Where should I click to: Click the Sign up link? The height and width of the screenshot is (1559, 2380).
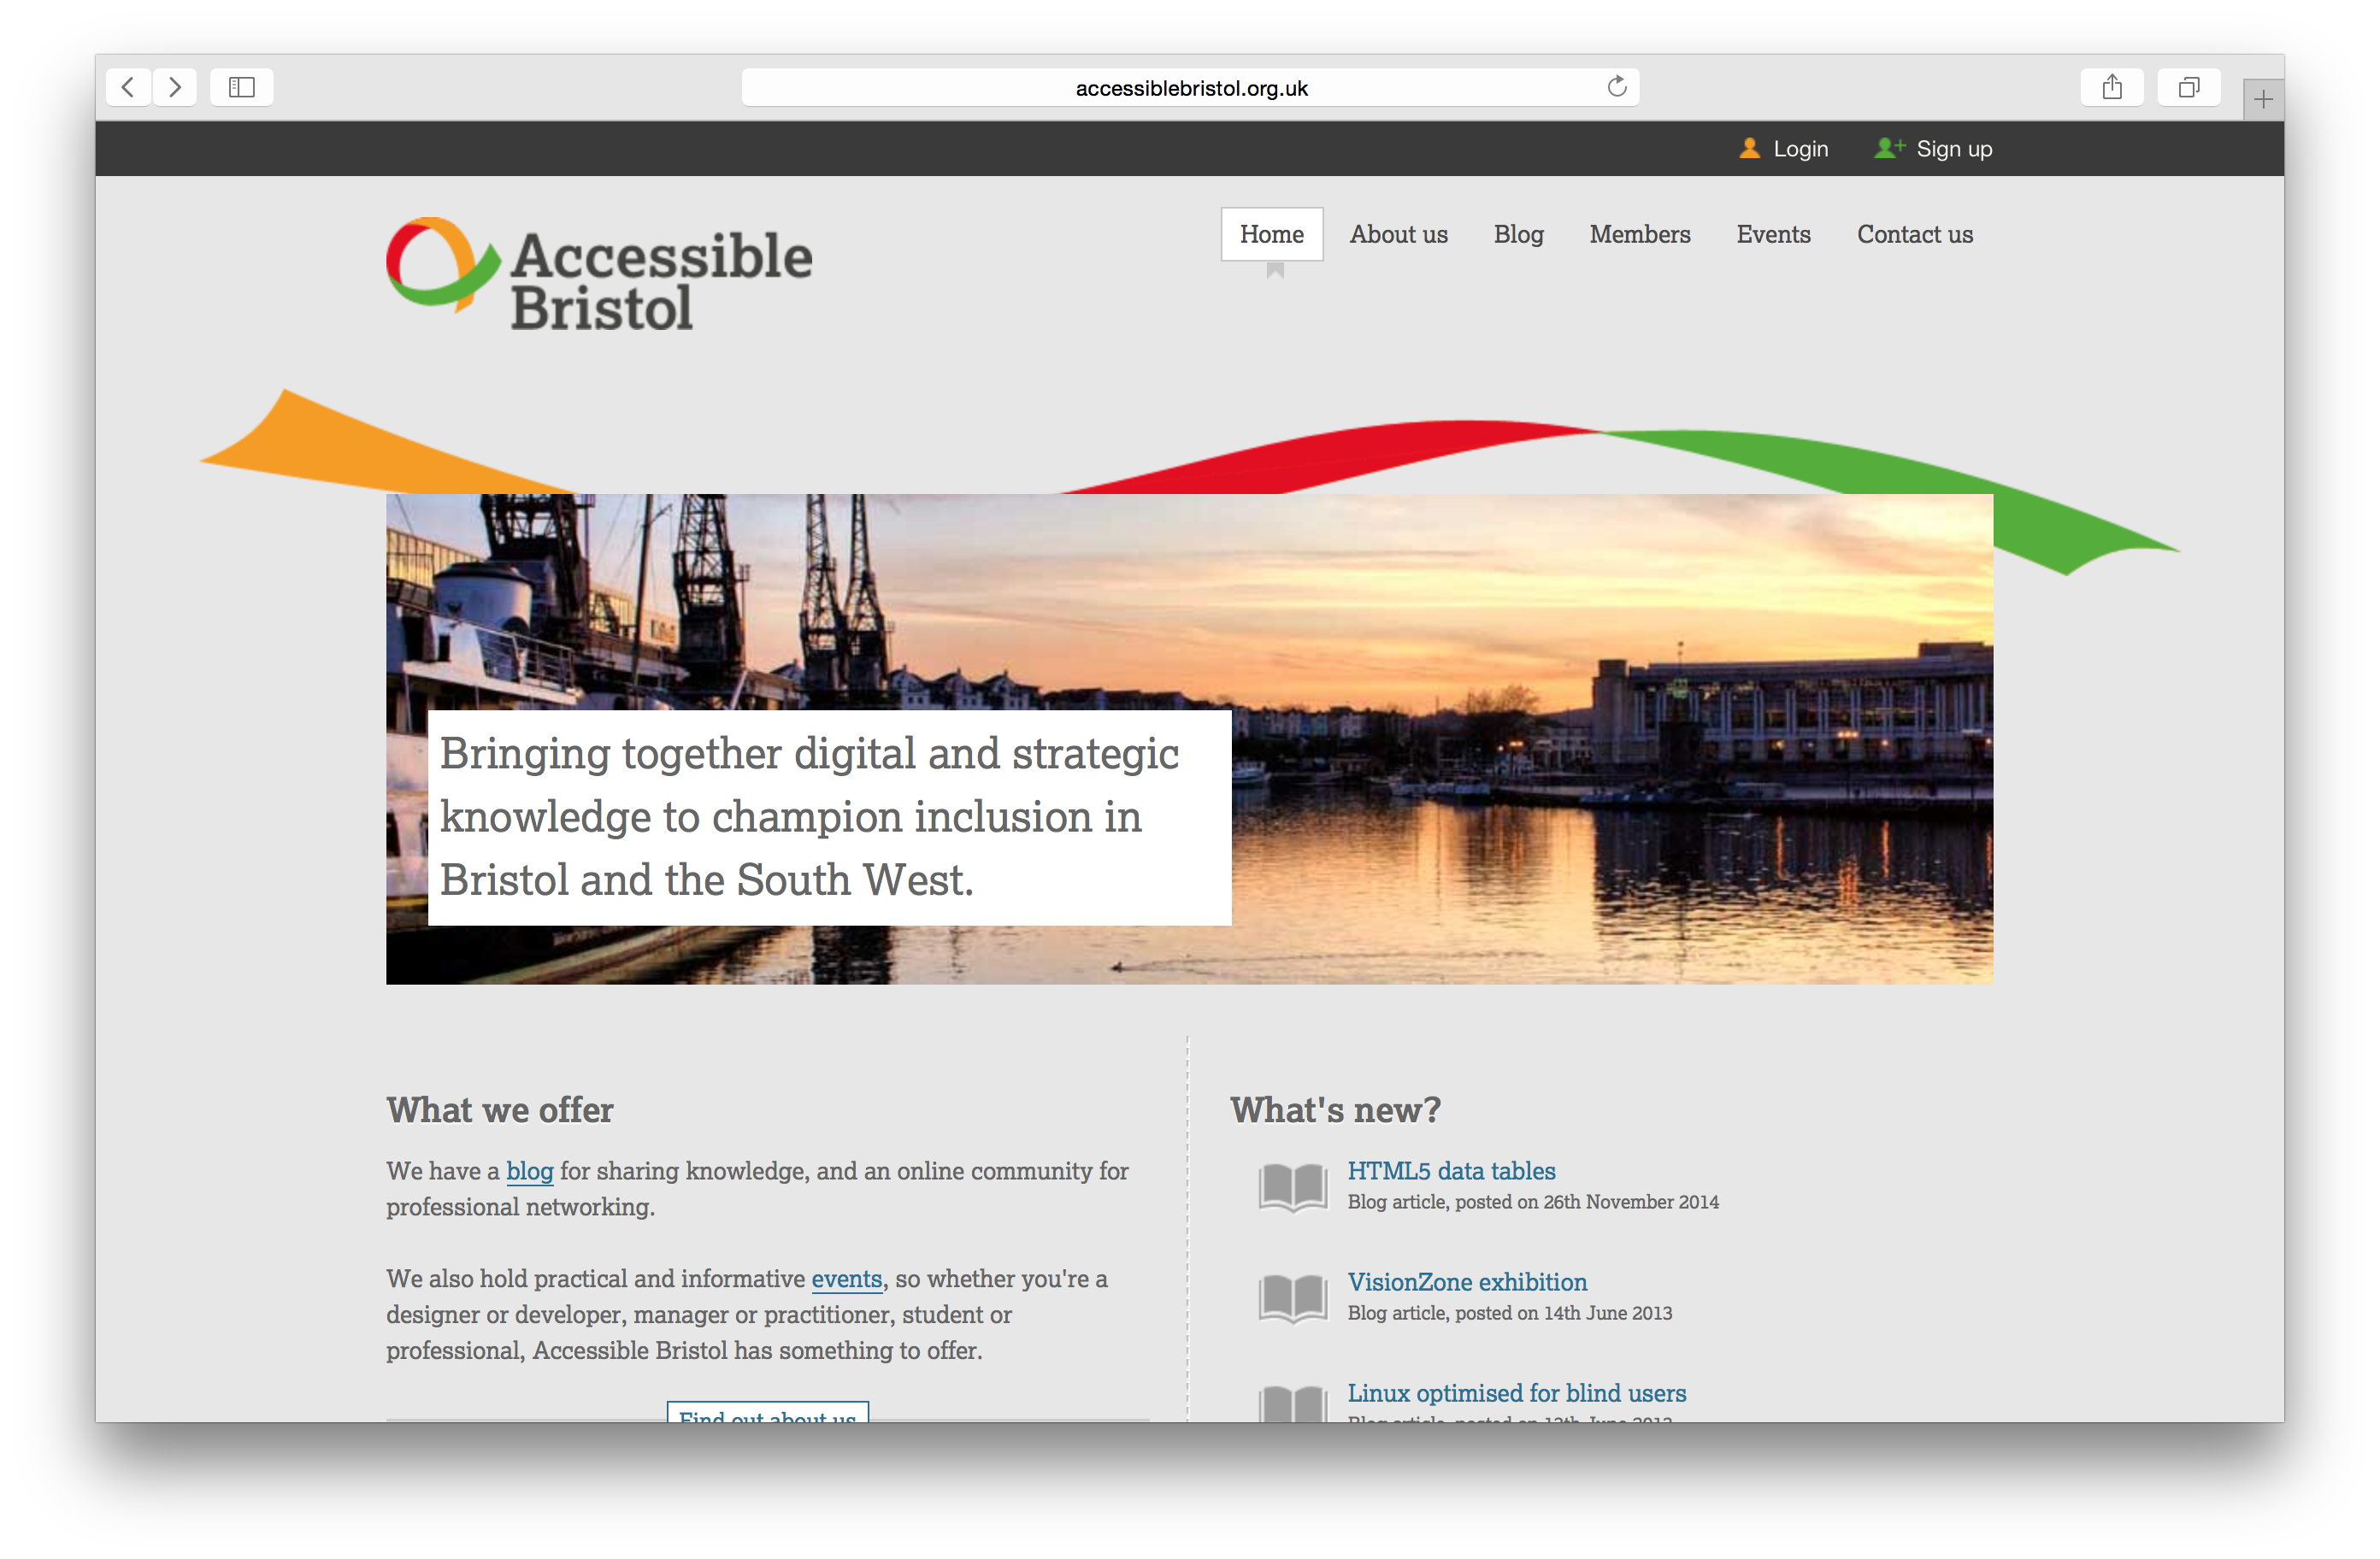pos(1953,149)
